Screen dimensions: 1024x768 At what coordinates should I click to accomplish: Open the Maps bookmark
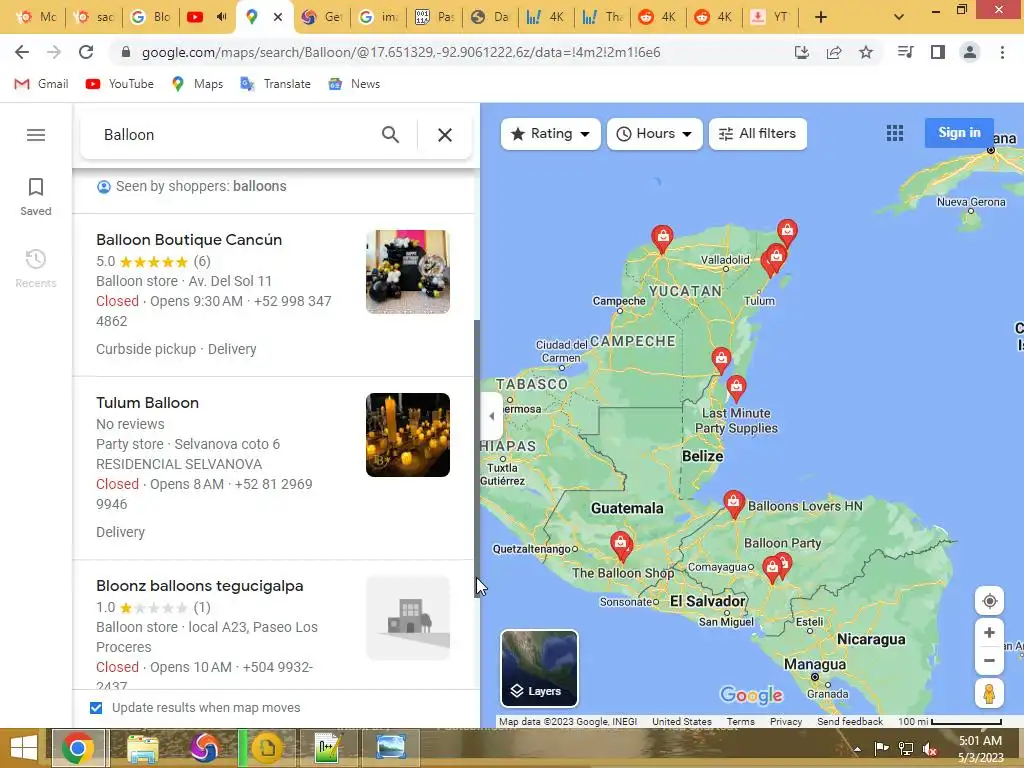tap(197, 84)
